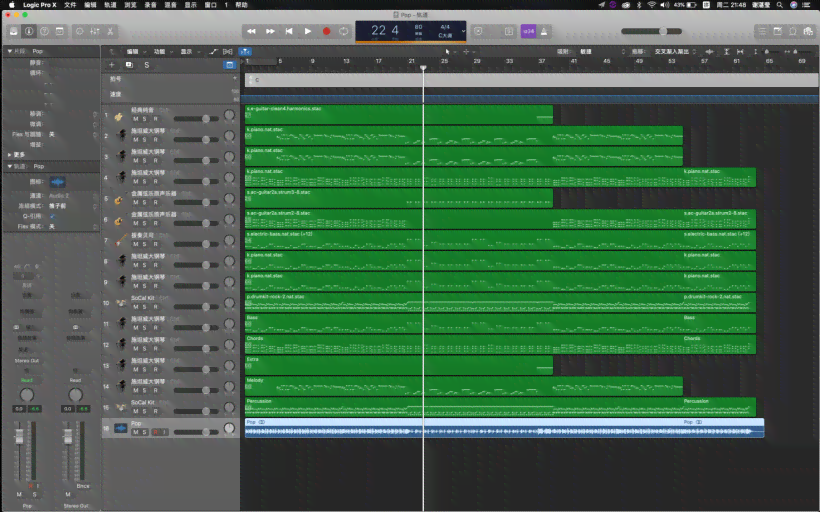Expand the 更多 disclosure triangle
Image resolution: width=820 pixels, height=512 pixels.
coord(10,155)
